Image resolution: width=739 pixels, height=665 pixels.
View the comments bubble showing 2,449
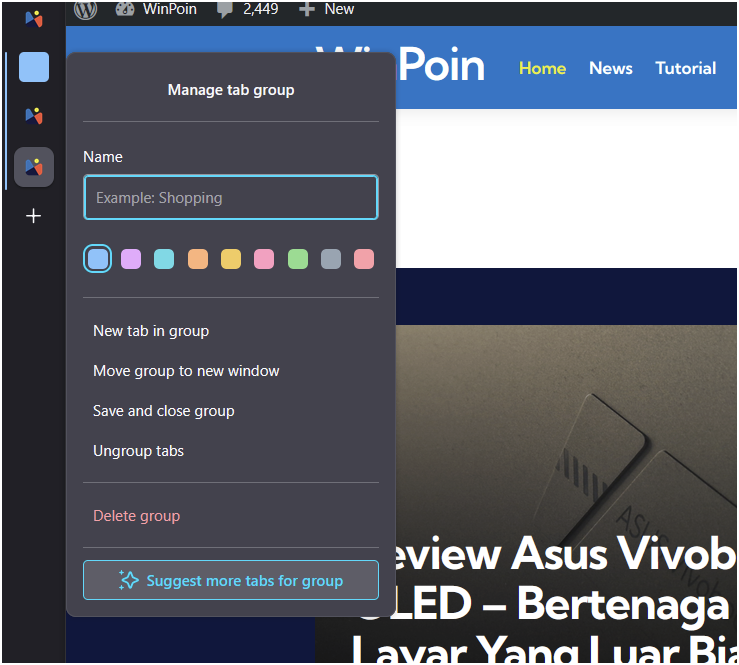[x=247, y=9]
